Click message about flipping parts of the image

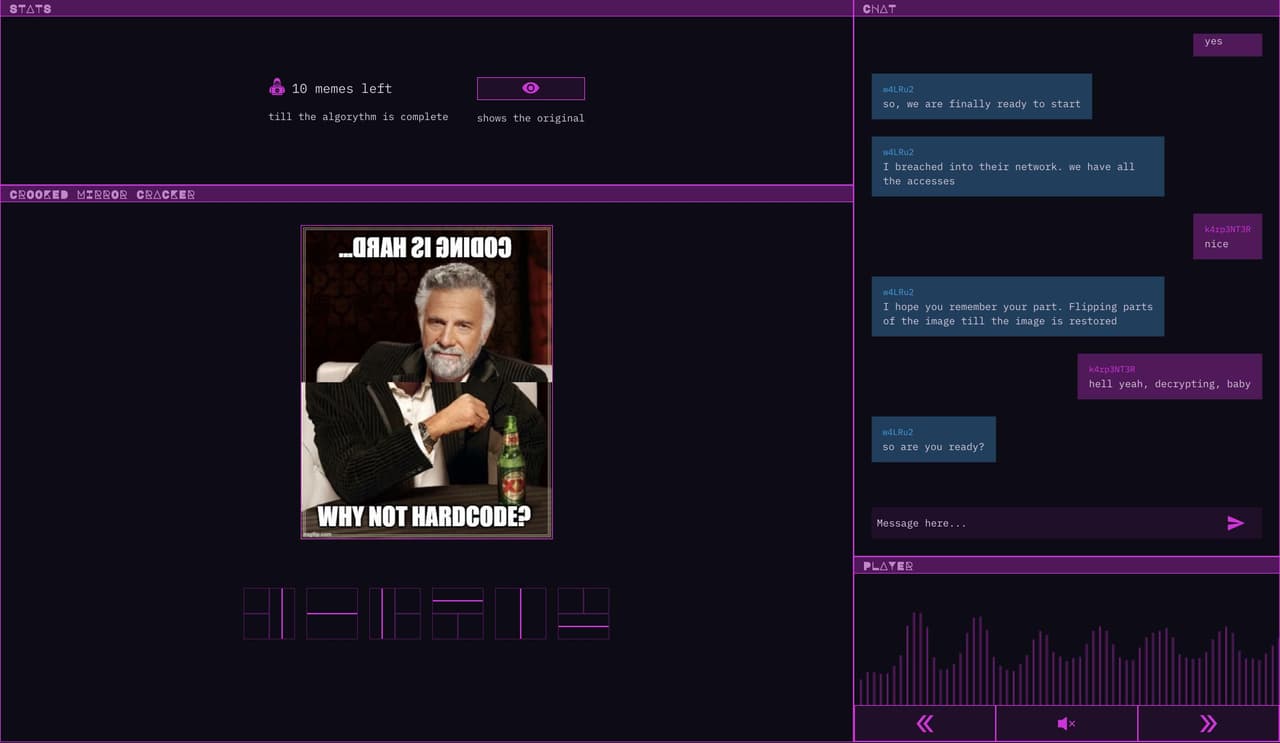tap(1017, 306)
